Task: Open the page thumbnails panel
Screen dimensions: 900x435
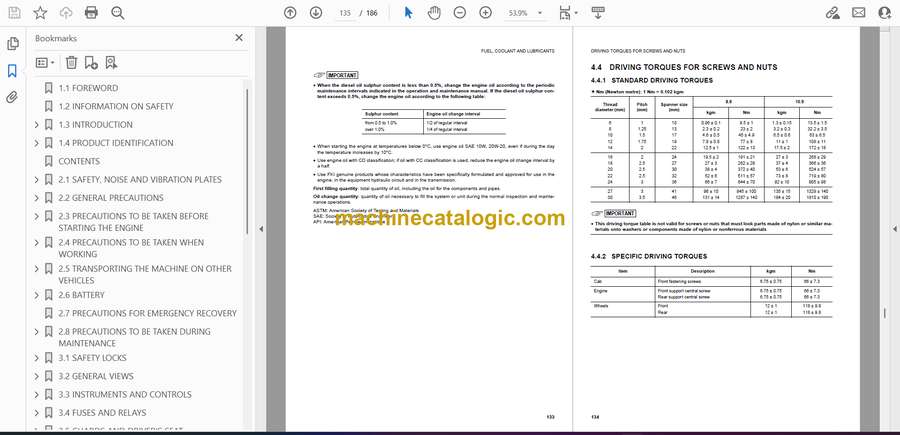Action: click(12, 44)
